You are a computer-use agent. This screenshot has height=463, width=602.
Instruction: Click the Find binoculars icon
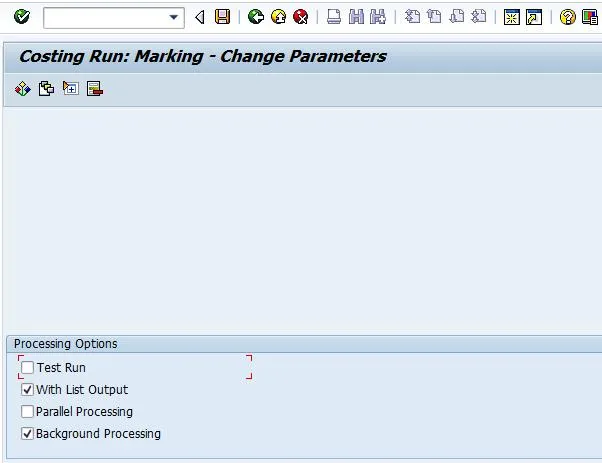tap(356, 17)
